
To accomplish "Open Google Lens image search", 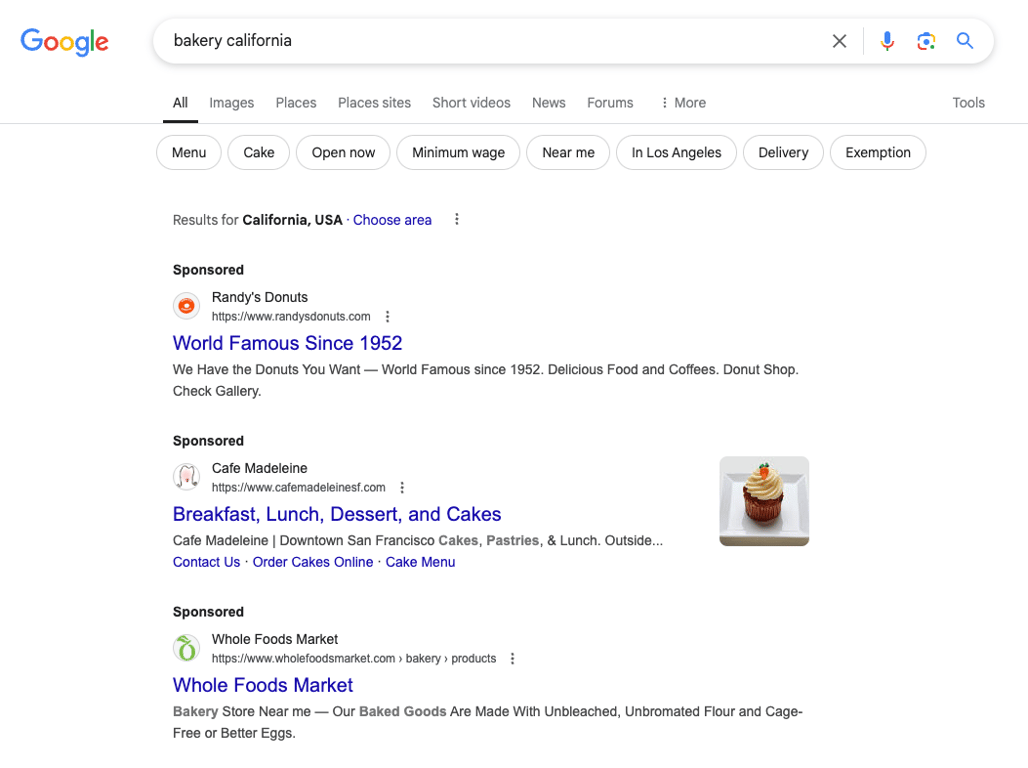I will 926,41.
